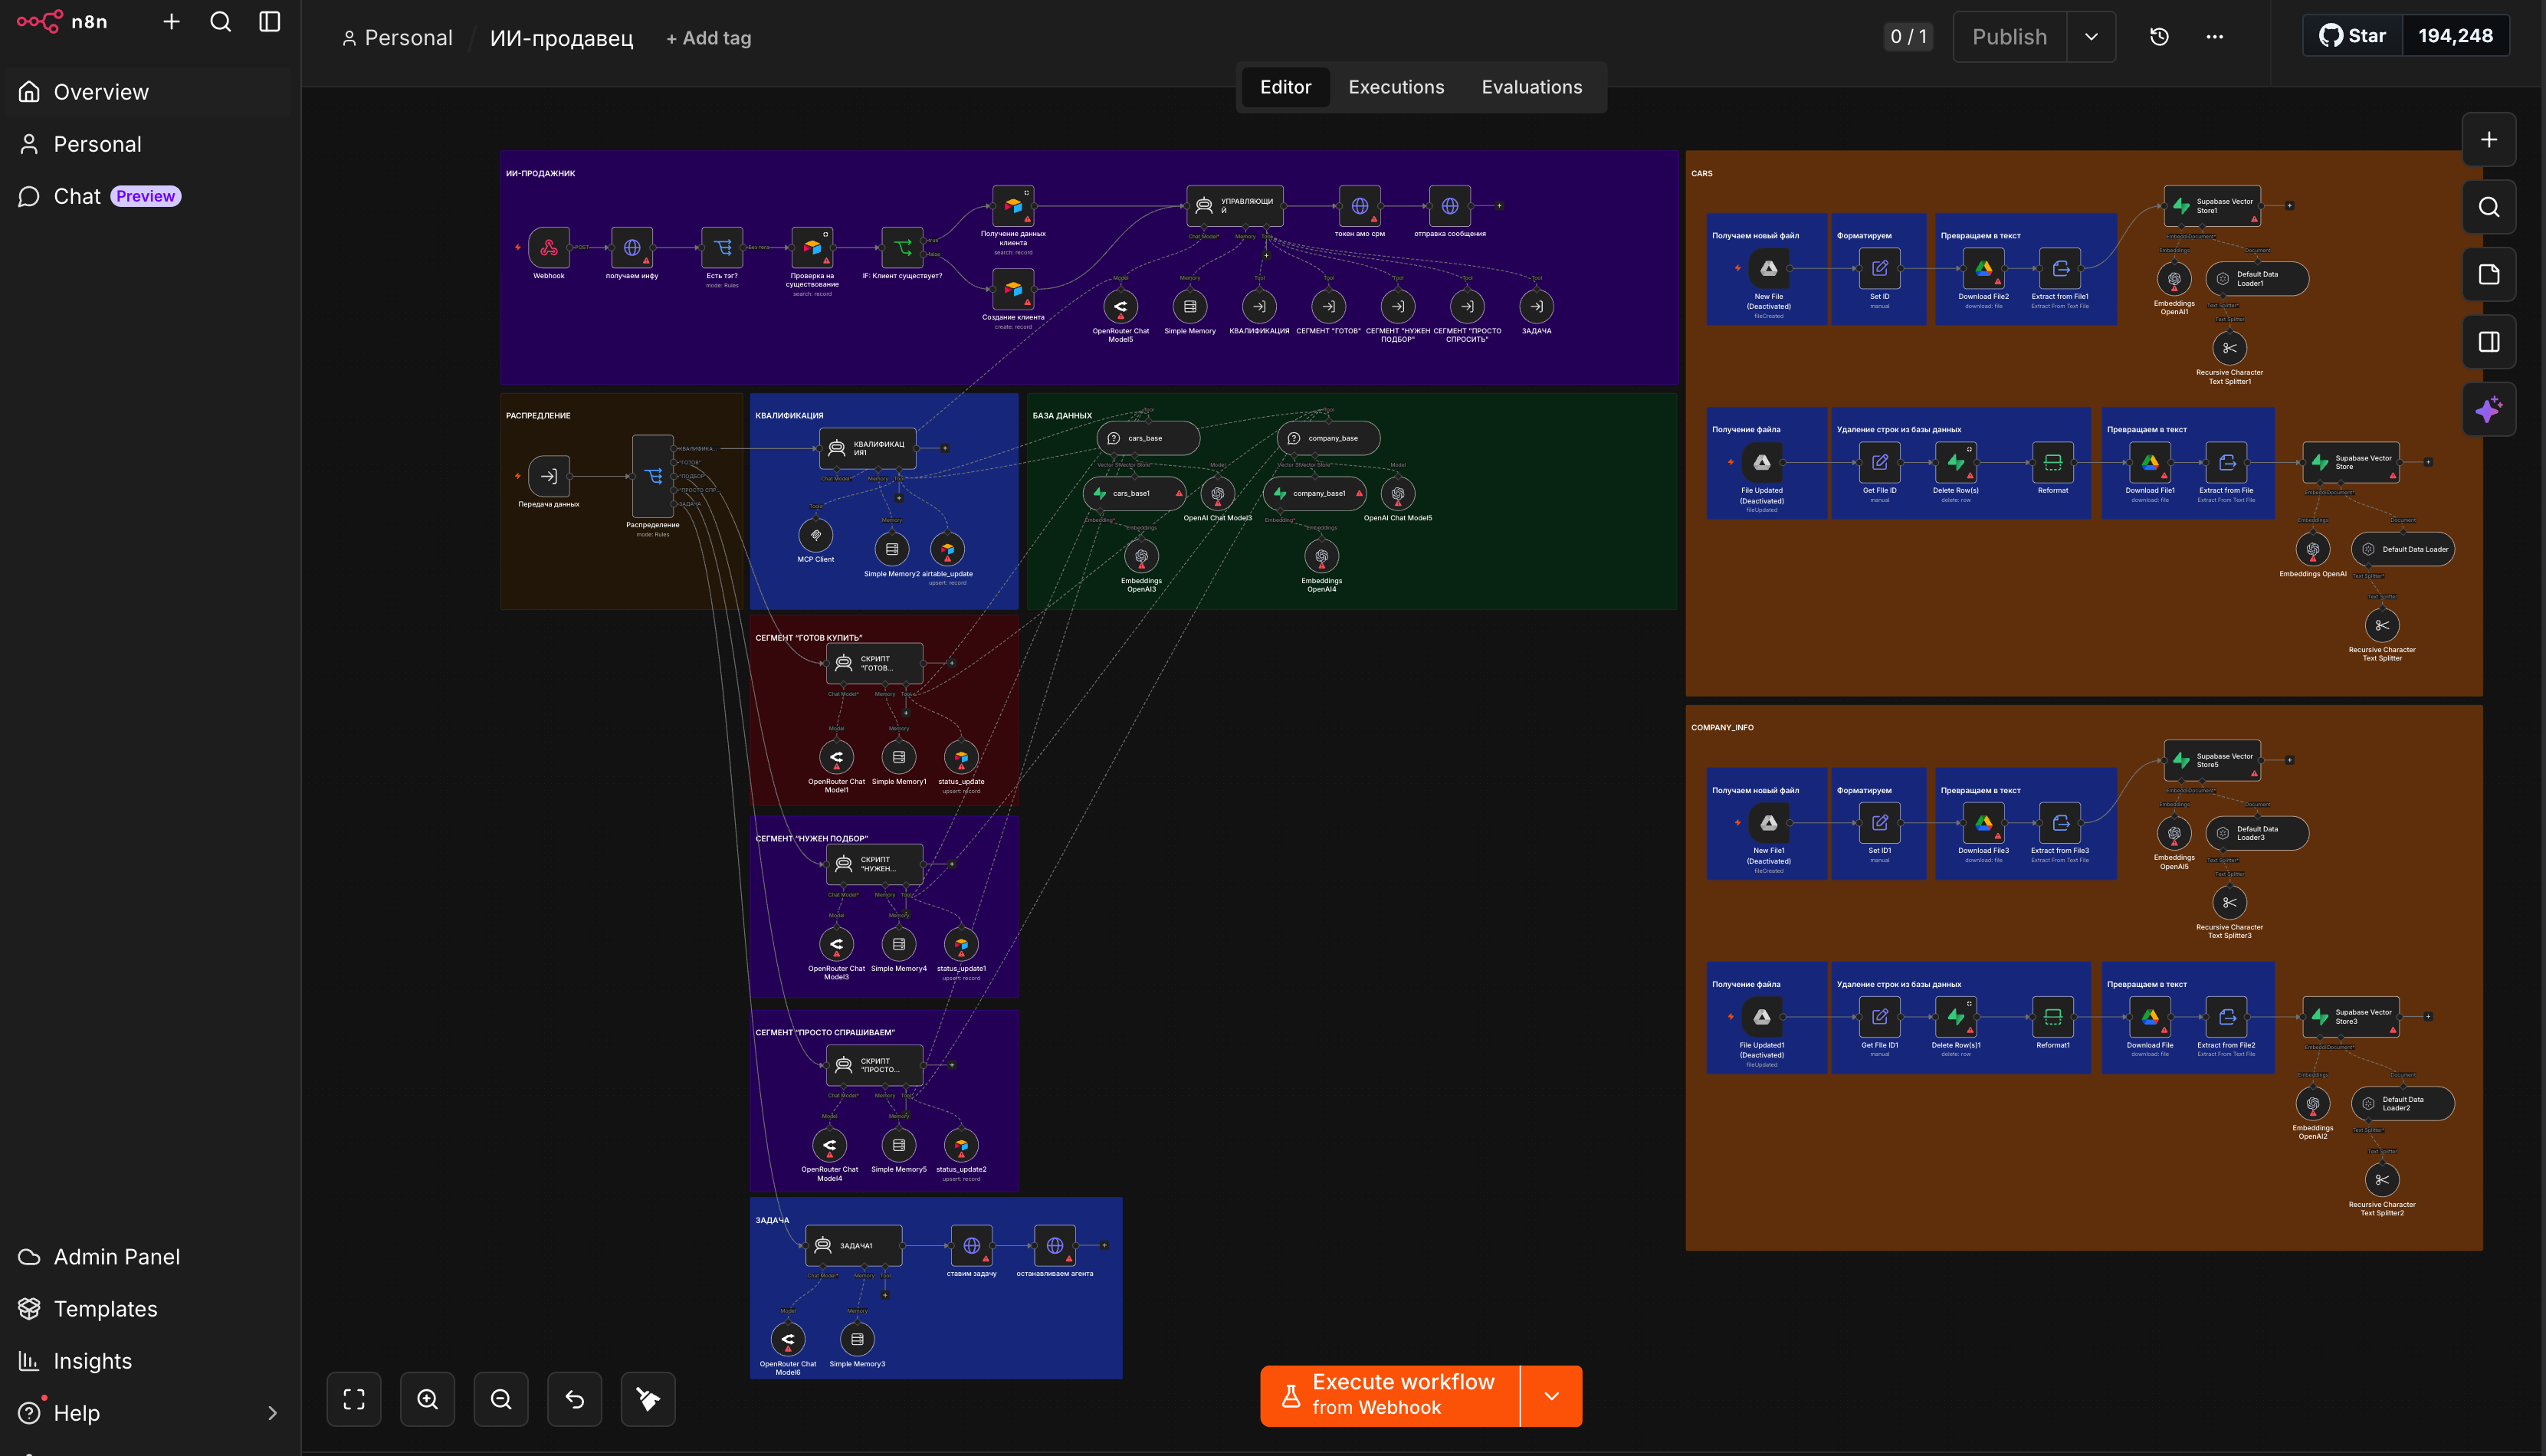
Task: Fit workflow to view
Action: click(354, 1399)
